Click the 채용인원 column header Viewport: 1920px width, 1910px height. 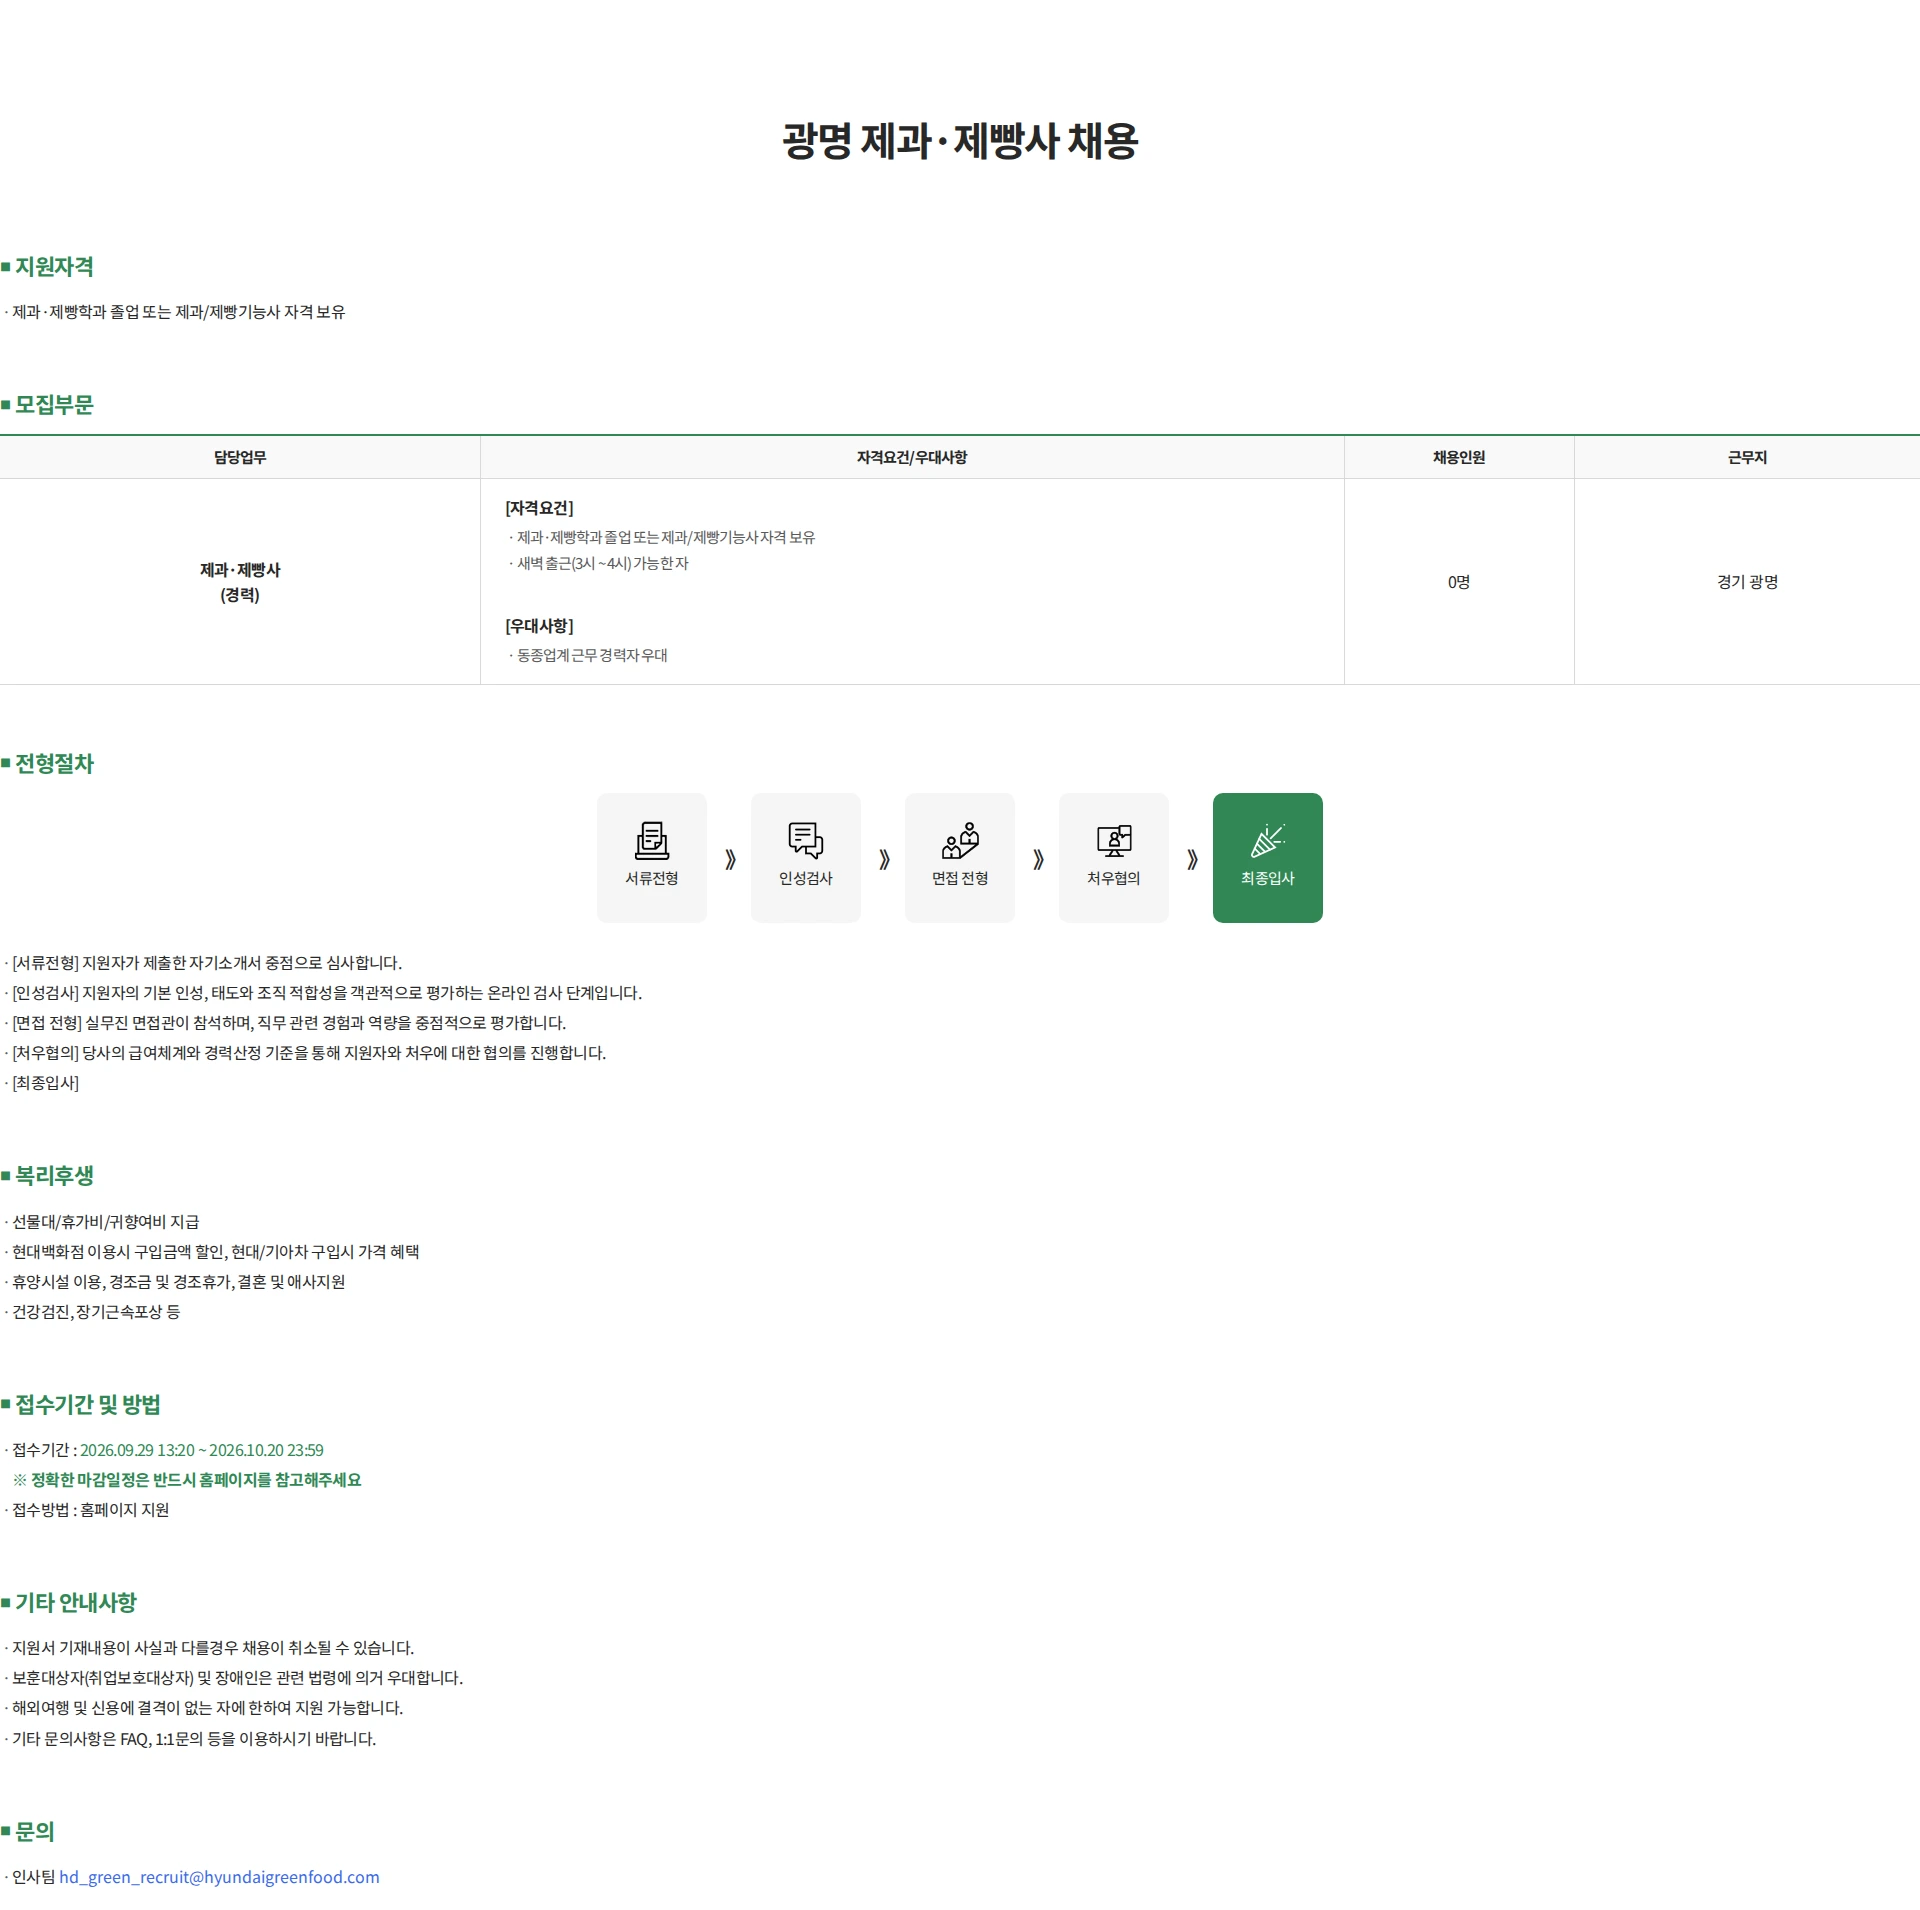[x=1459, y=457]
